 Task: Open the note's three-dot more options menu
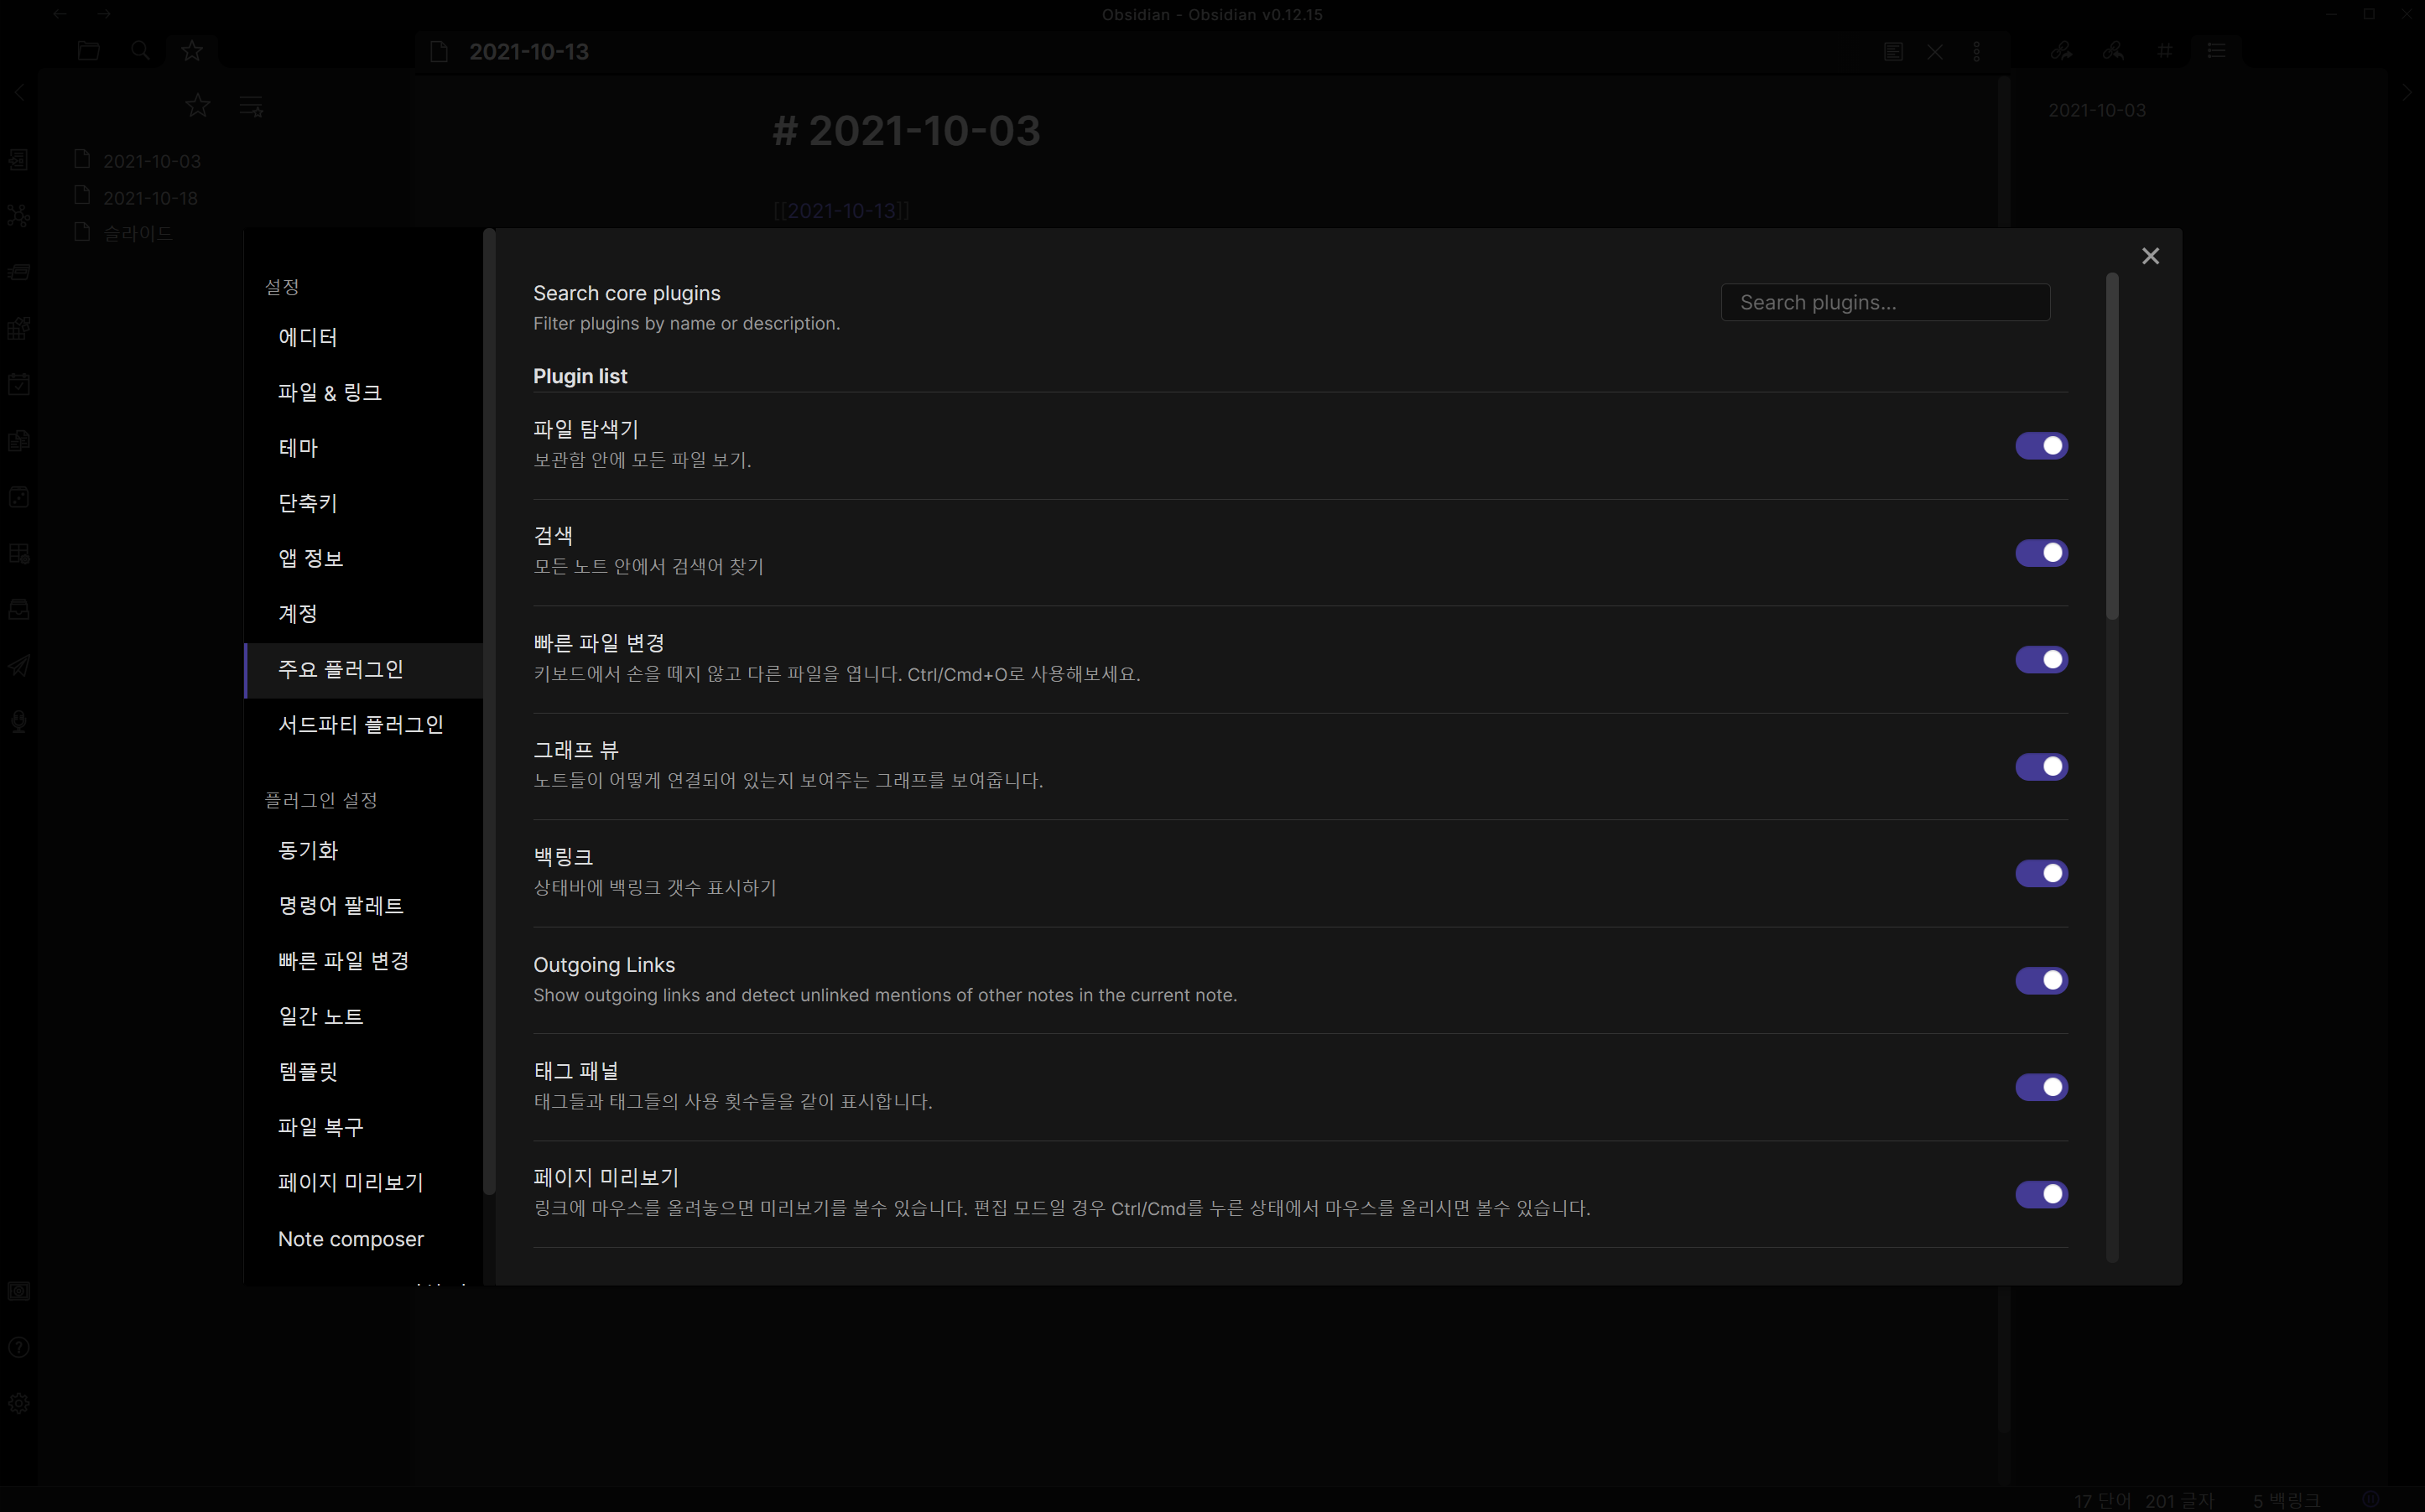(1976, 51)
